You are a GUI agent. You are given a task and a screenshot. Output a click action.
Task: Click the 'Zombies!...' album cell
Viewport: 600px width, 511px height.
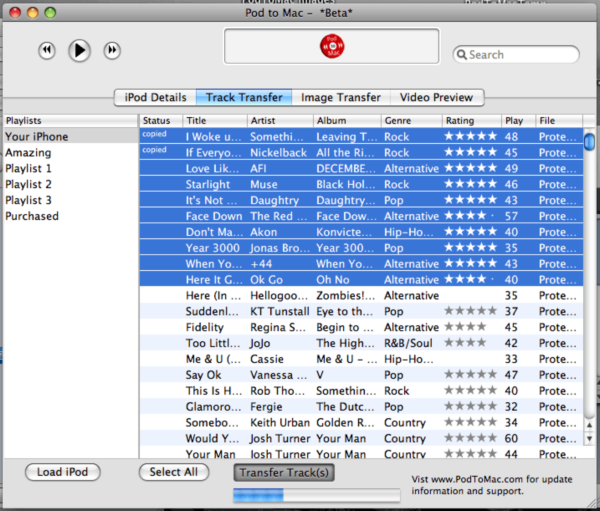pyautogui.click(x=346, y=295)
